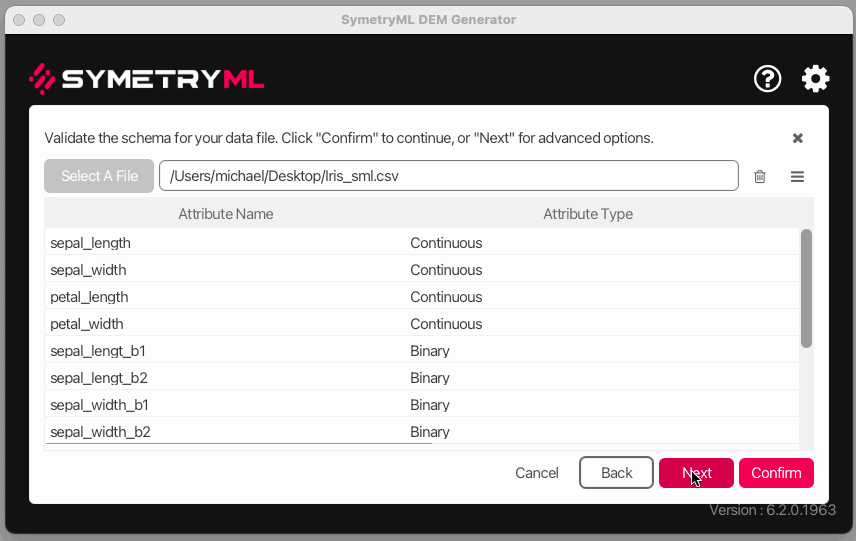Open Binary type for sepal_width_b1
This screenshot has height=541, width=856.
(x=430, y=405)
